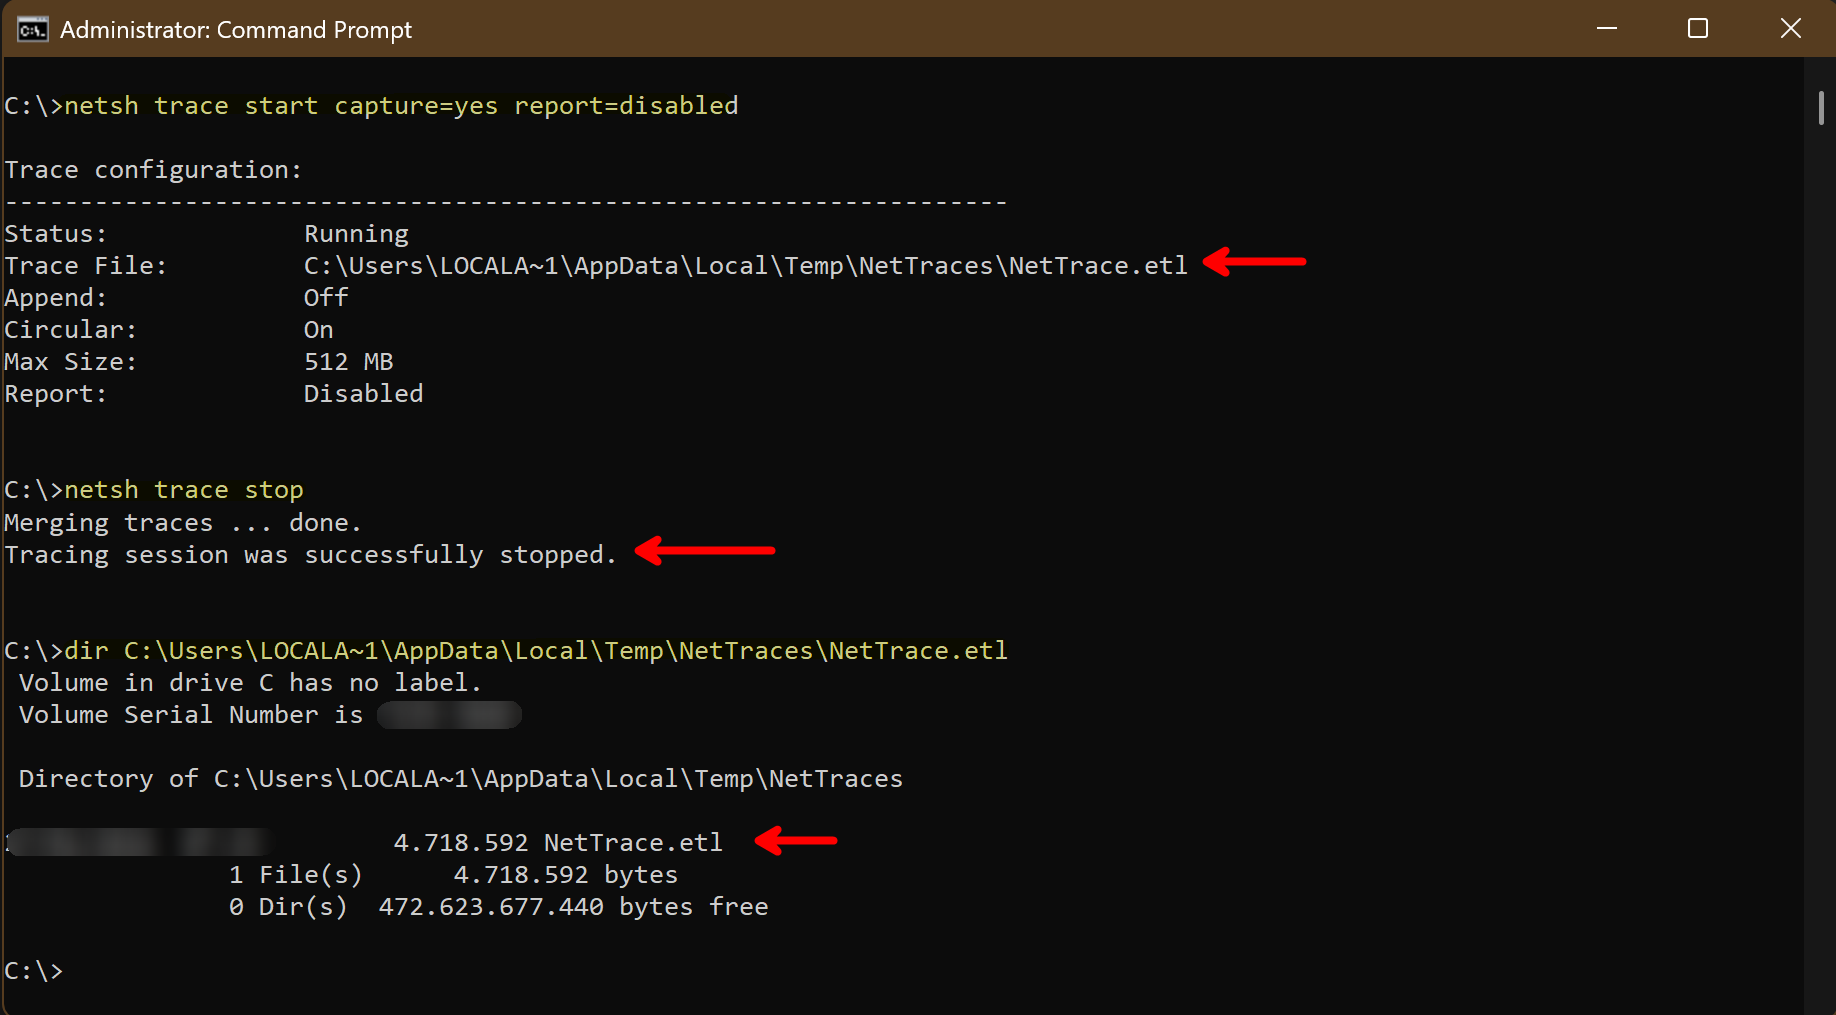Viewport: 1836px width, 1015px height.
Task: Click the red arrow beside the Trace File path
Action: (x=1255, y=262)
